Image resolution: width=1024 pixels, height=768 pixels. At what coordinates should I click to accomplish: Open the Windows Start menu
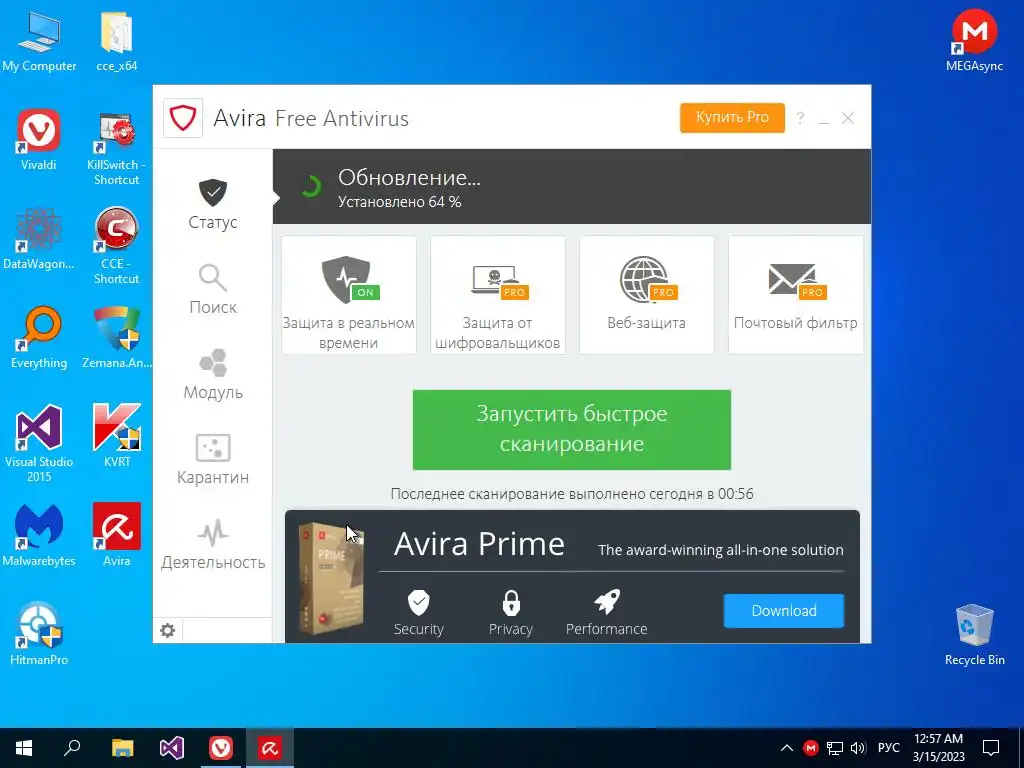click(24, 748)
